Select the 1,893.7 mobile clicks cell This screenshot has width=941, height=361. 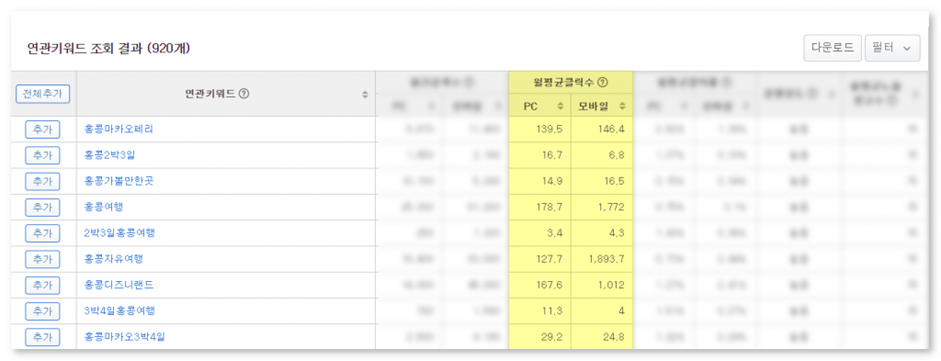(602, 259)
